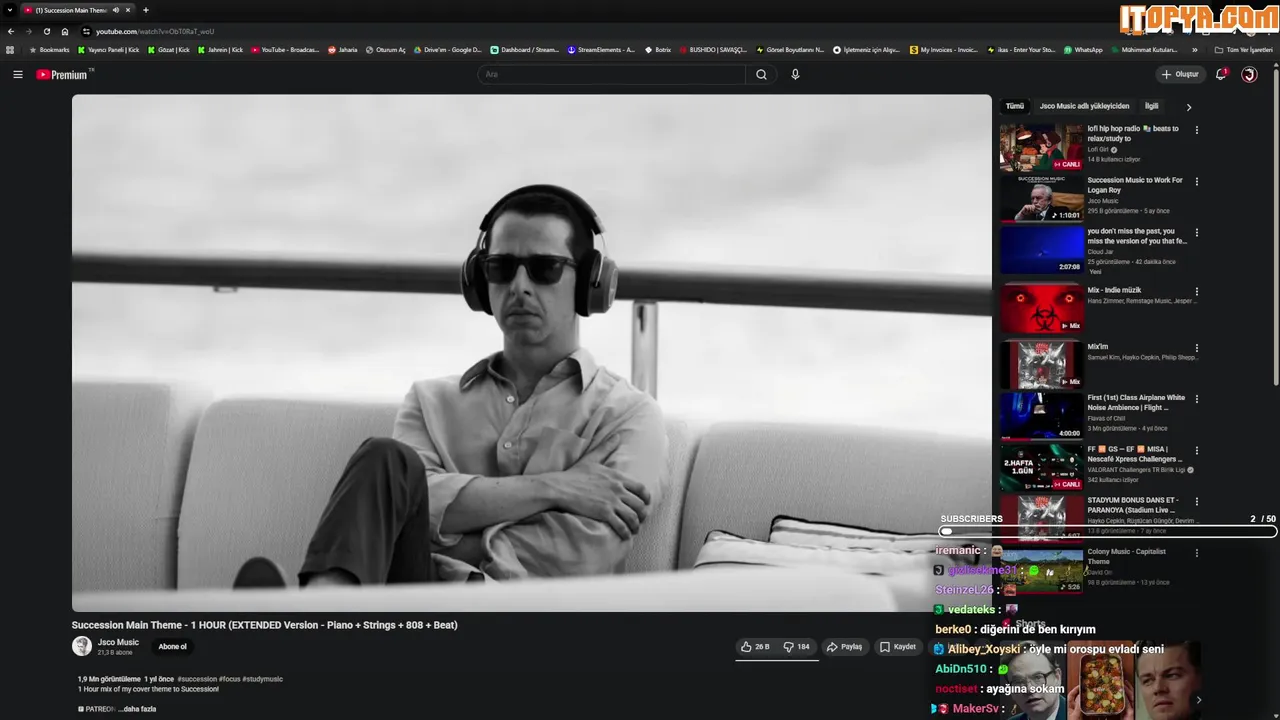Open the Yayıncı Paneli | Kick bookmark

[108, 49]
